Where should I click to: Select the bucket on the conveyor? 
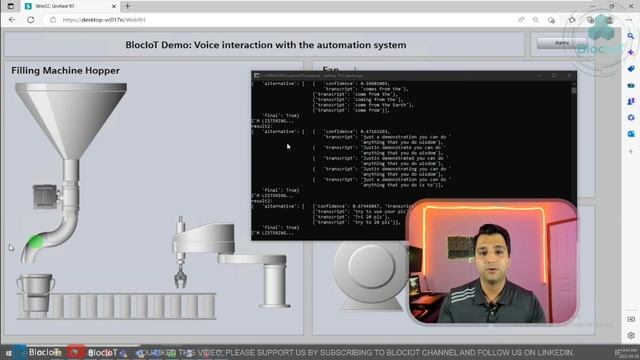[x=36, y=292]
